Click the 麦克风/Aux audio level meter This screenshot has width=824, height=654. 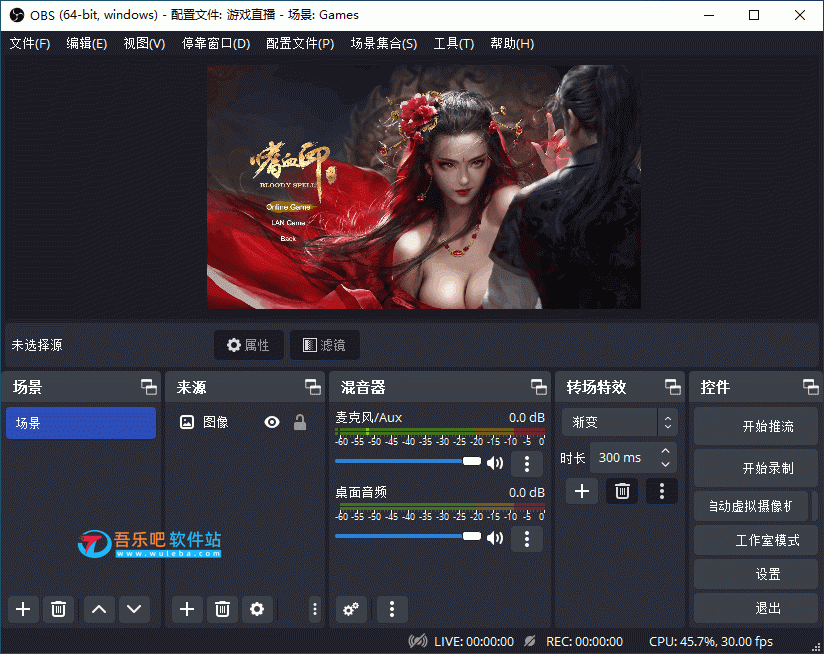pyautogui.click(x=440, y=431)
